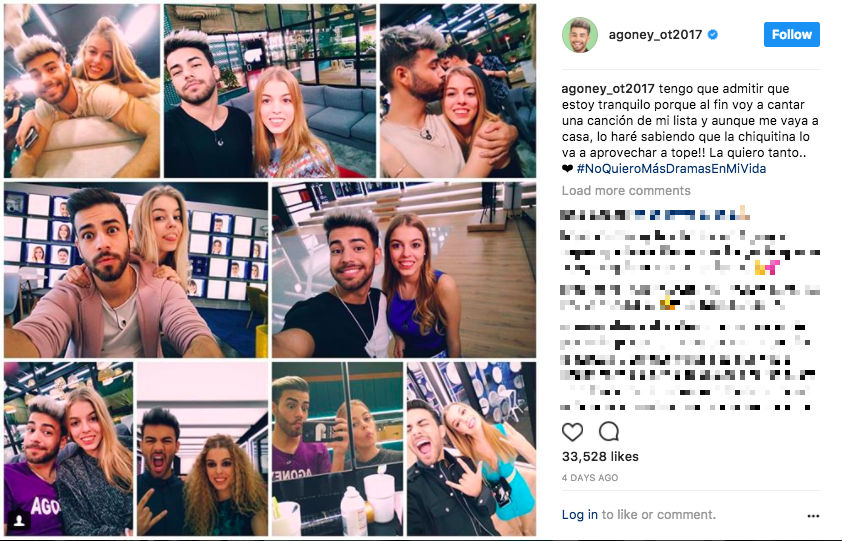View the 33,528 likes count
This screenshot has height=541, width=842.
click(600, 457)
